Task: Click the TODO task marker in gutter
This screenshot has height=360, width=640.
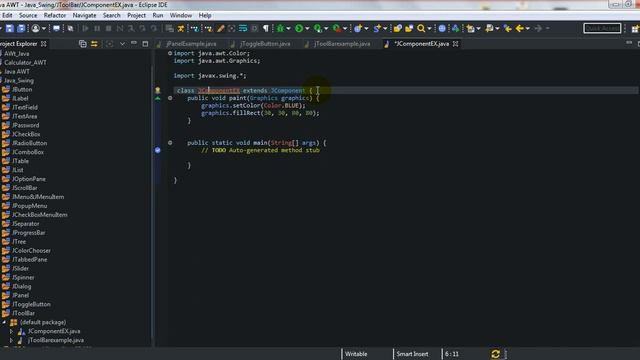Action: point(158,150)
